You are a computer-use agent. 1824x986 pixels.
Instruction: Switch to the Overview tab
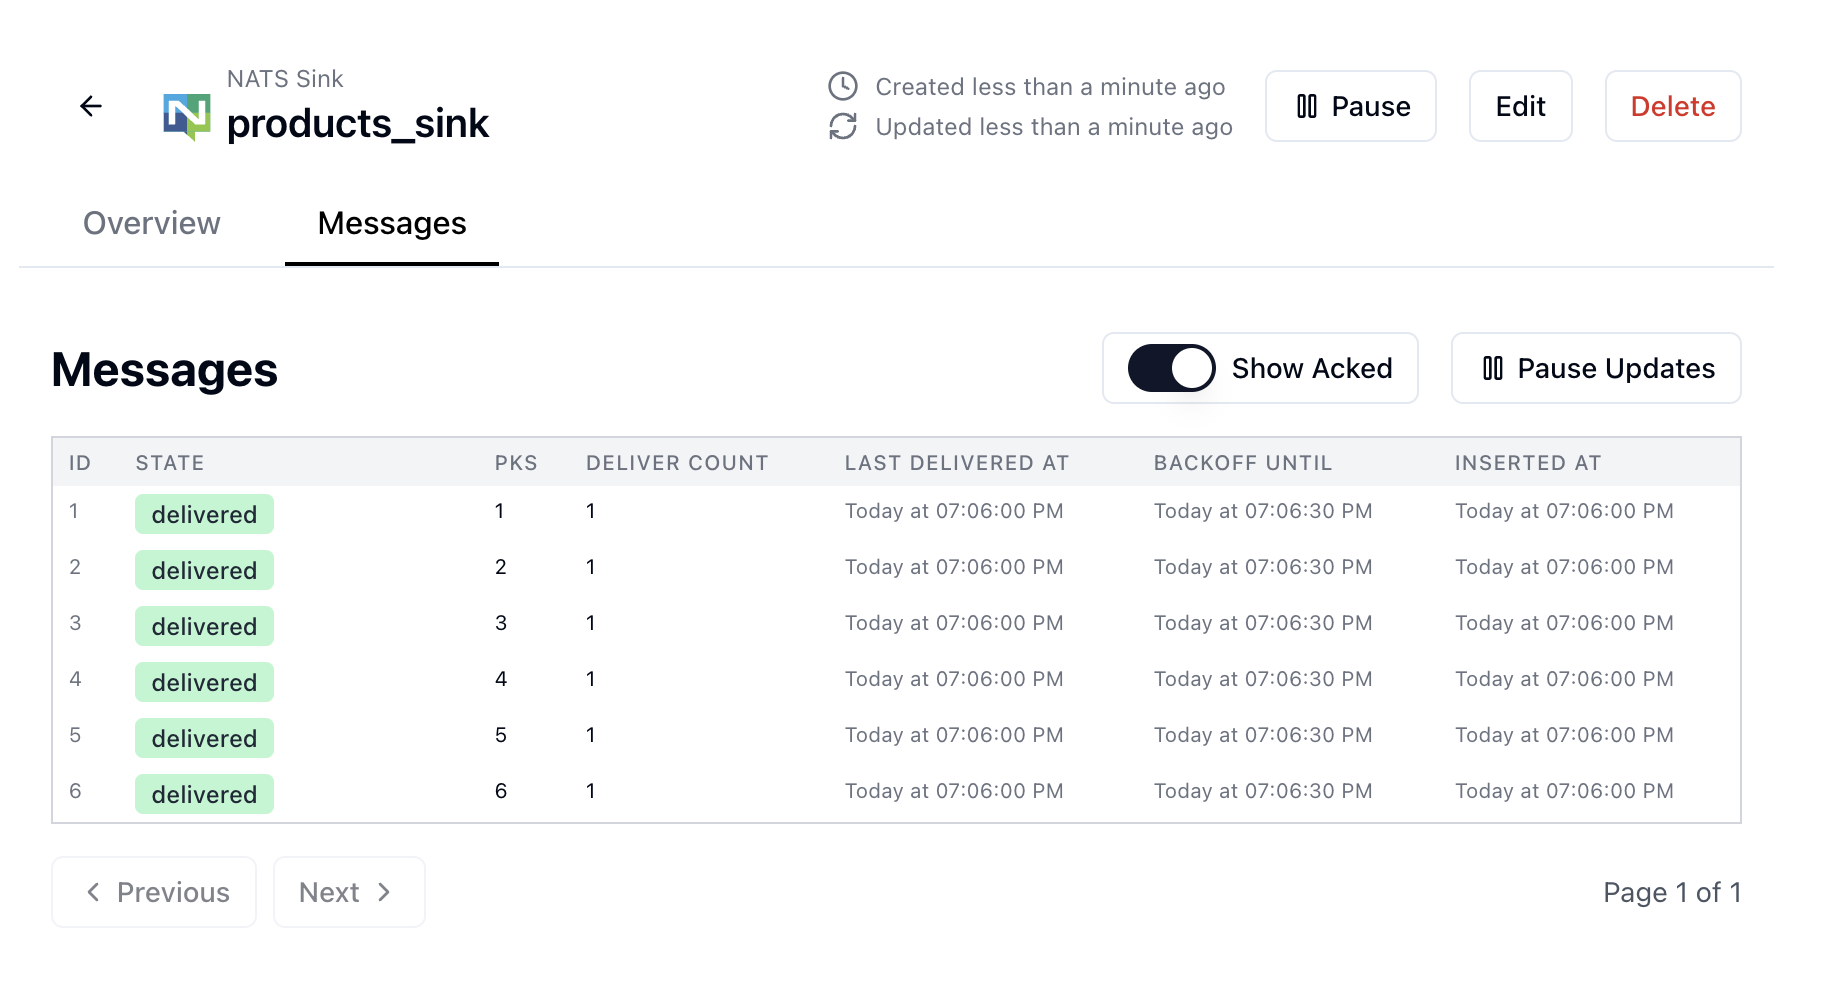151,223
